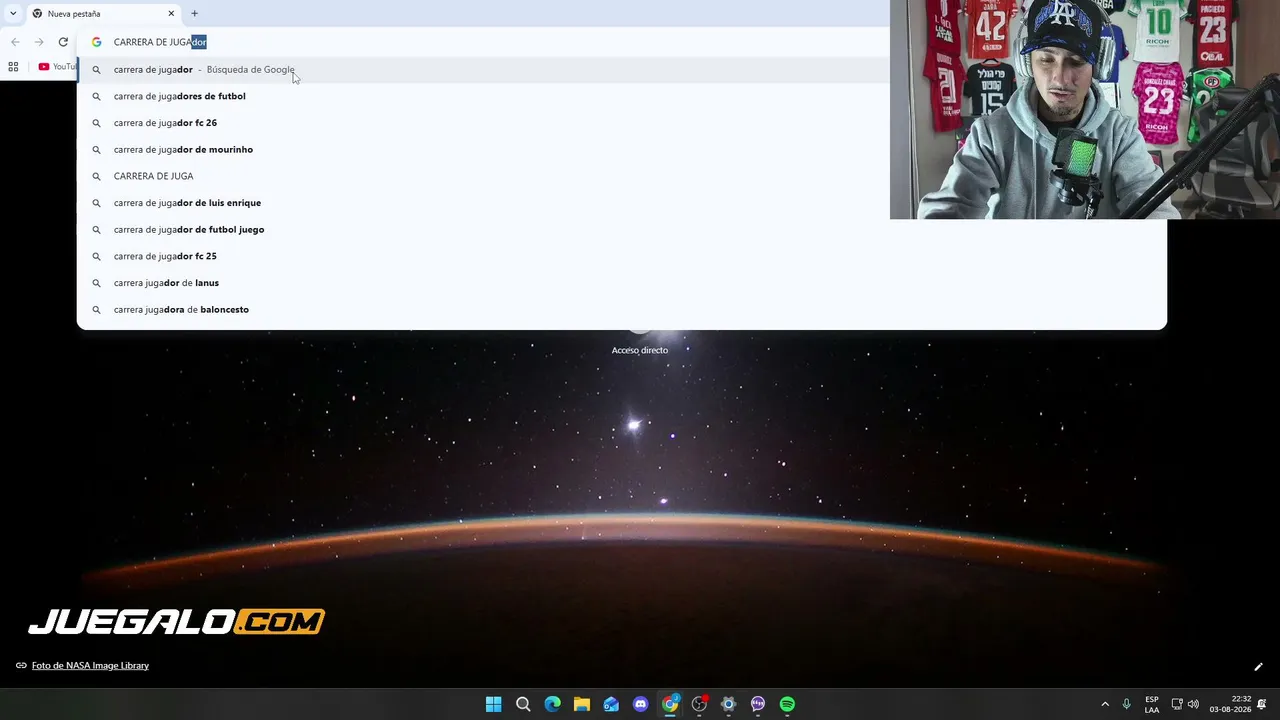Open the tab search dropdown arrow
This screenshot has width=1280, height=720.
[13, 14]
